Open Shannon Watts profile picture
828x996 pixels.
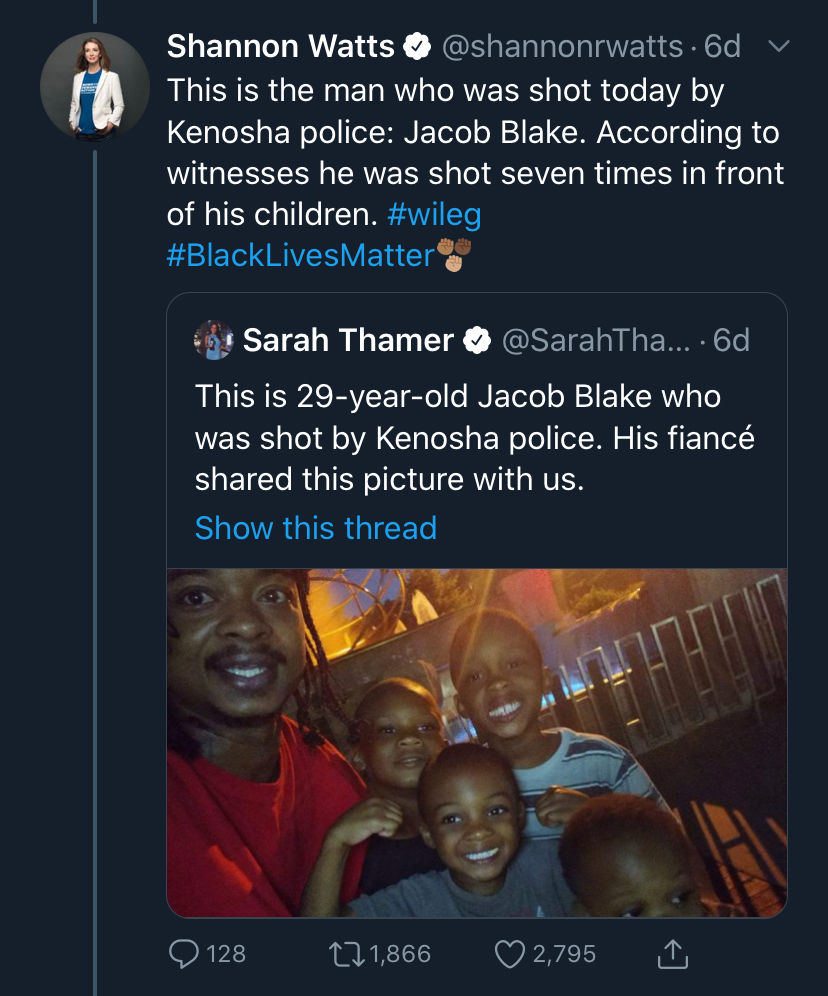(95, 87)
